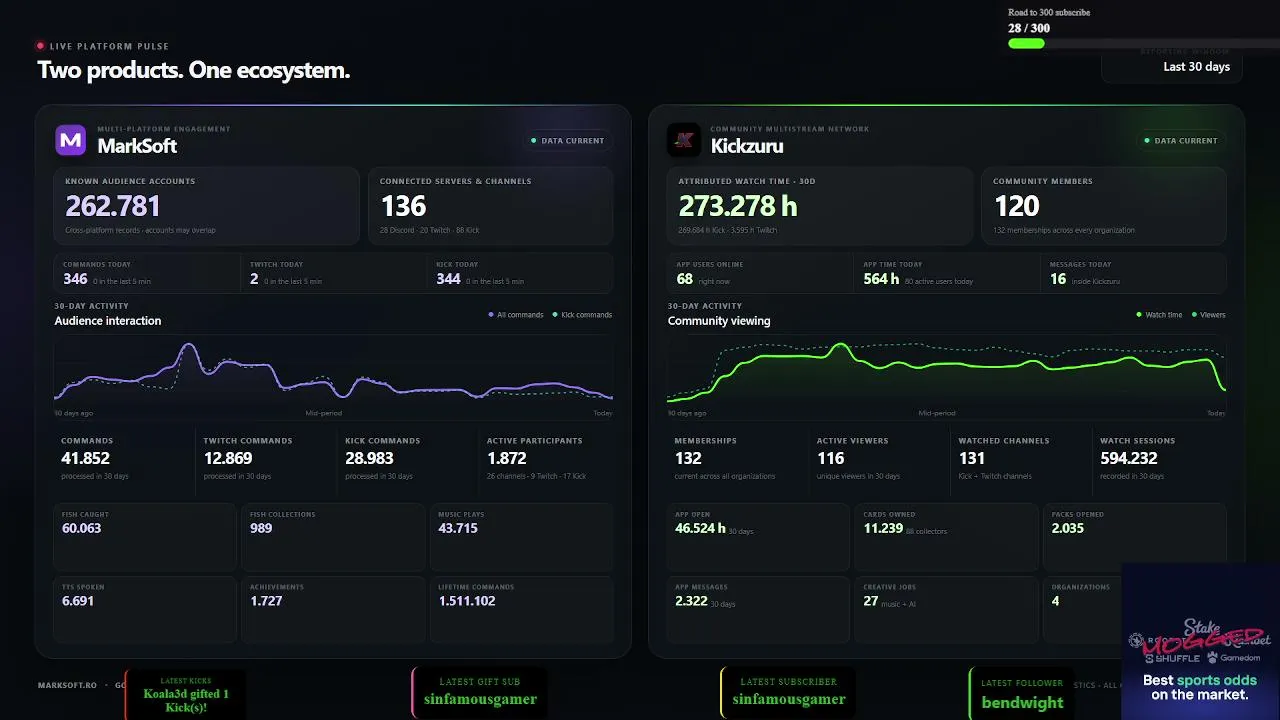Toggle the Kick commands legend series
Screen dimensions: 1280x720
[582, 315]
